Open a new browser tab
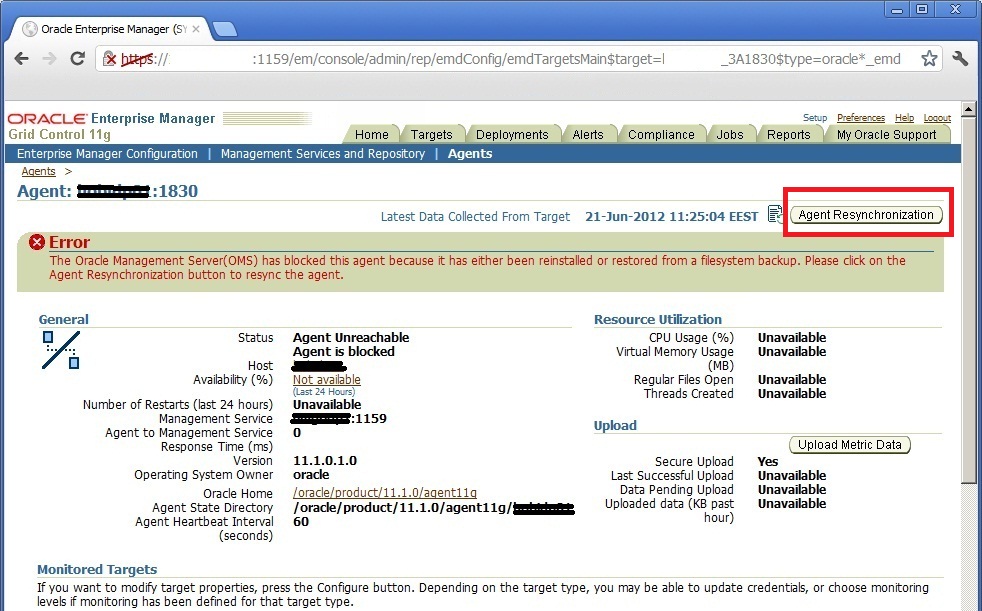Image resolution: width=982 pixels, height=611 pixels. coord(224,29)
